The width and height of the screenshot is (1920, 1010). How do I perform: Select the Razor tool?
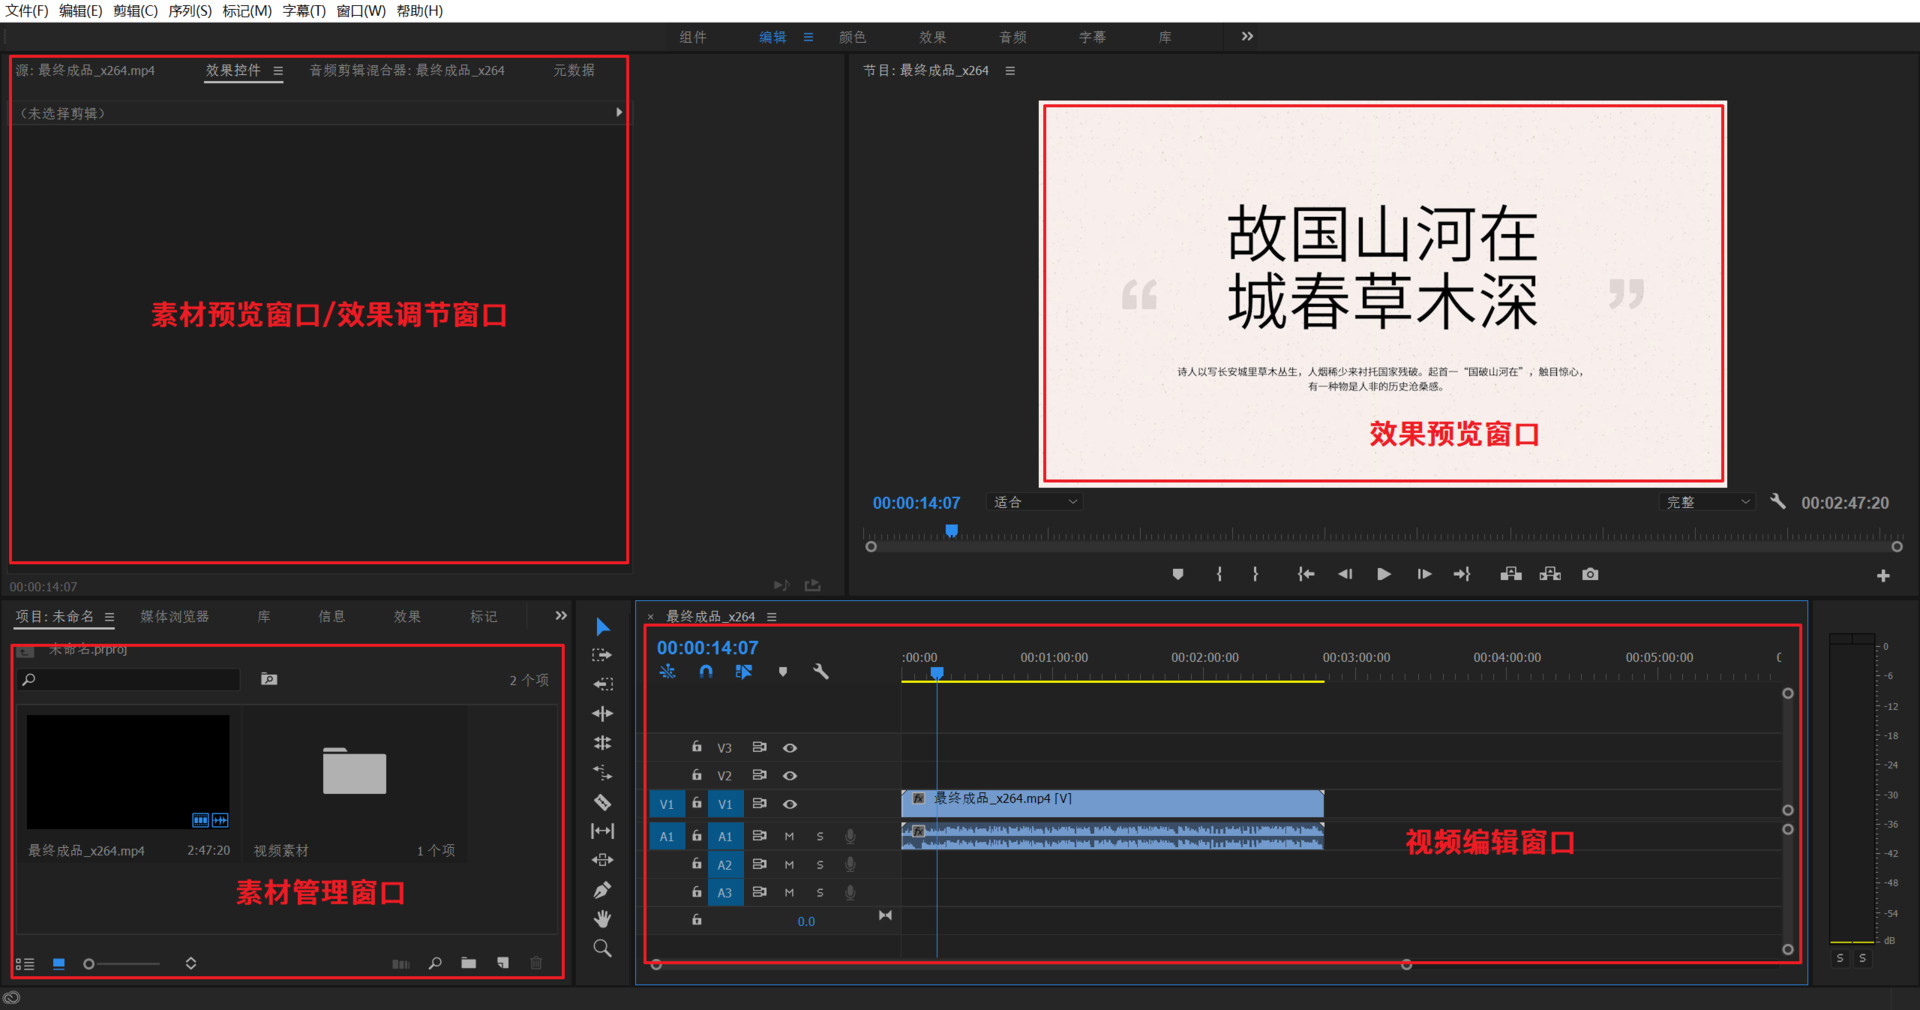click(x=602, y=802)
